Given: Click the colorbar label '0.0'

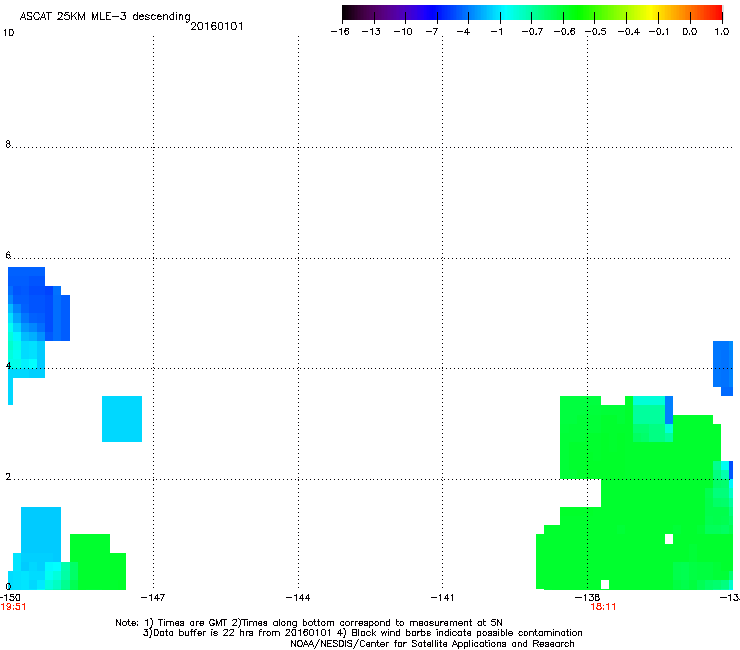Looking at the screenshot, I should click(690, 32).
